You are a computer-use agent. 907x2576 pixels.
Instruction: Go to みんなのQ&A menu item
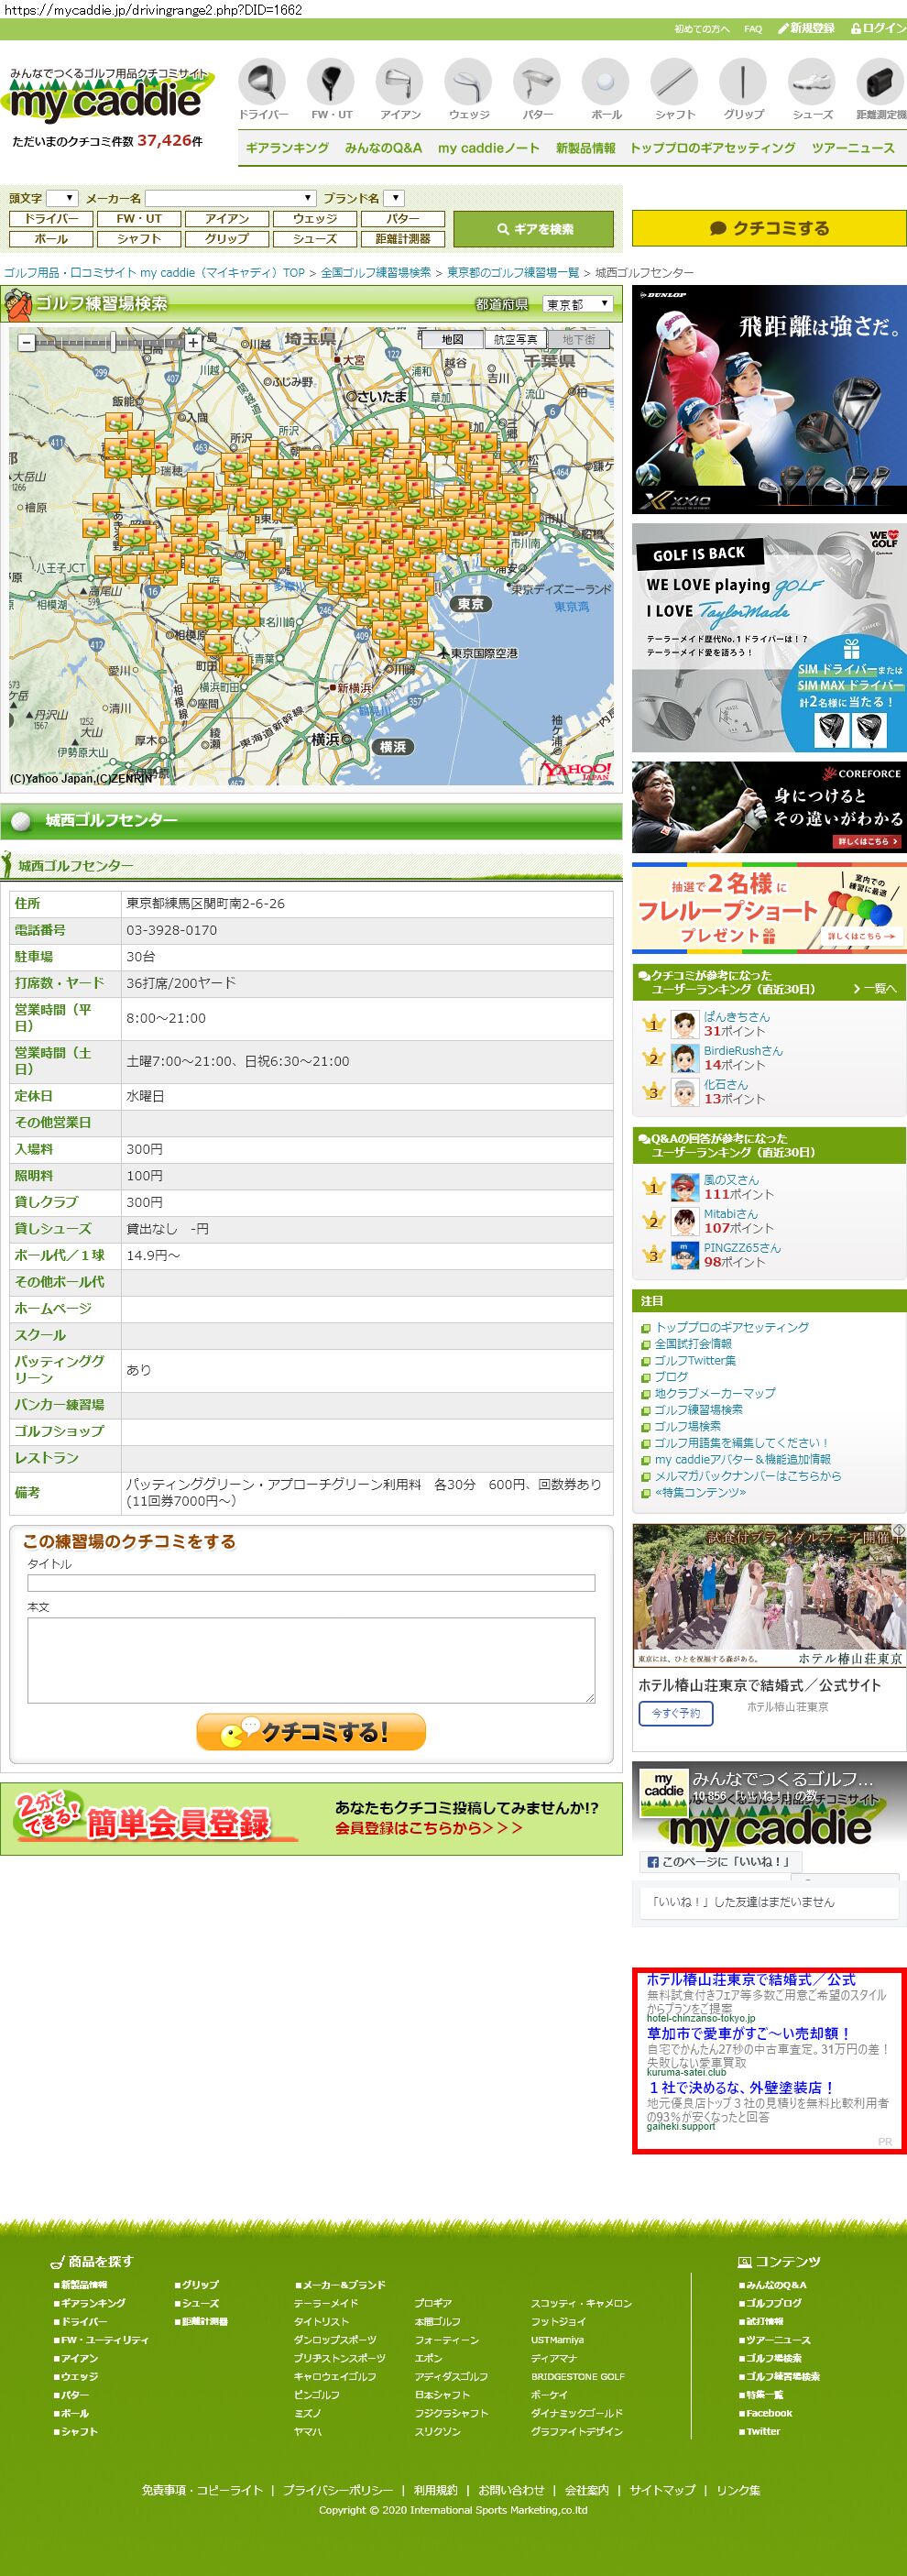click(383, 148)
